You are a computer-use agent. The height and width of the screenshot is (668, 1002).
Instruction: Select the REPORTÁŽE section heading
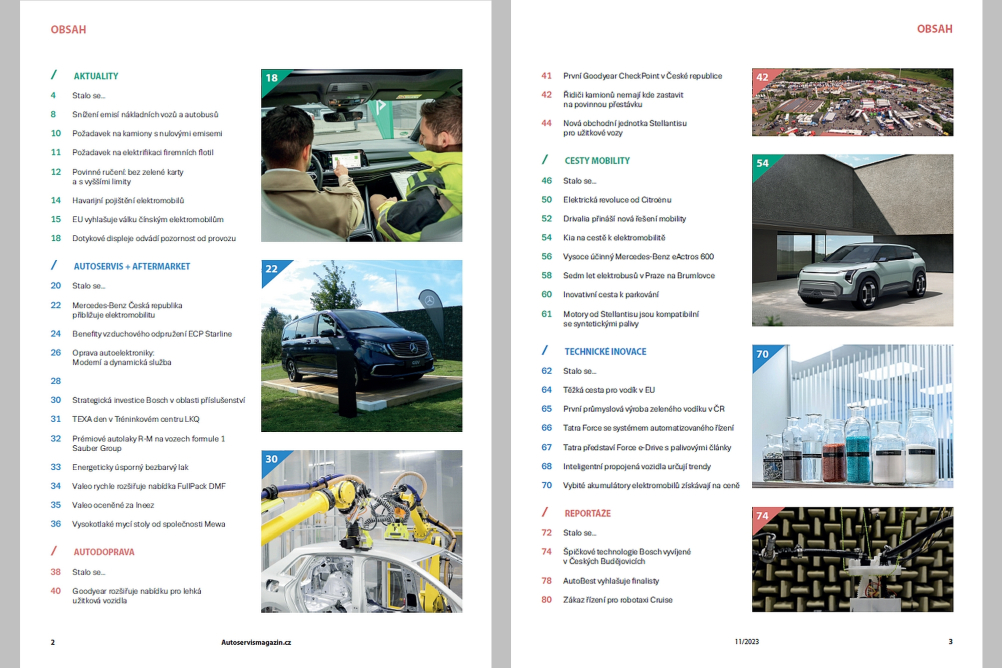coord(587,513)
